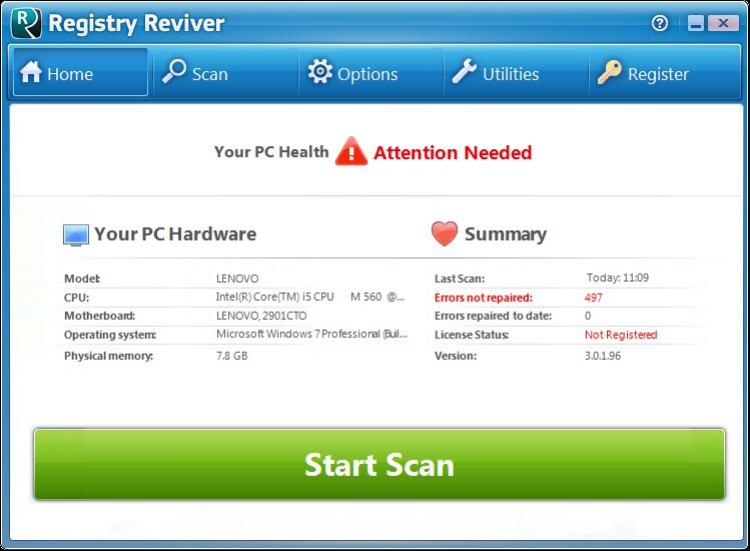Screen dimensions: 750x551
Task: Click the Motherboard value LENOVO, 2901CTO
Action: (x=261, y=316)
